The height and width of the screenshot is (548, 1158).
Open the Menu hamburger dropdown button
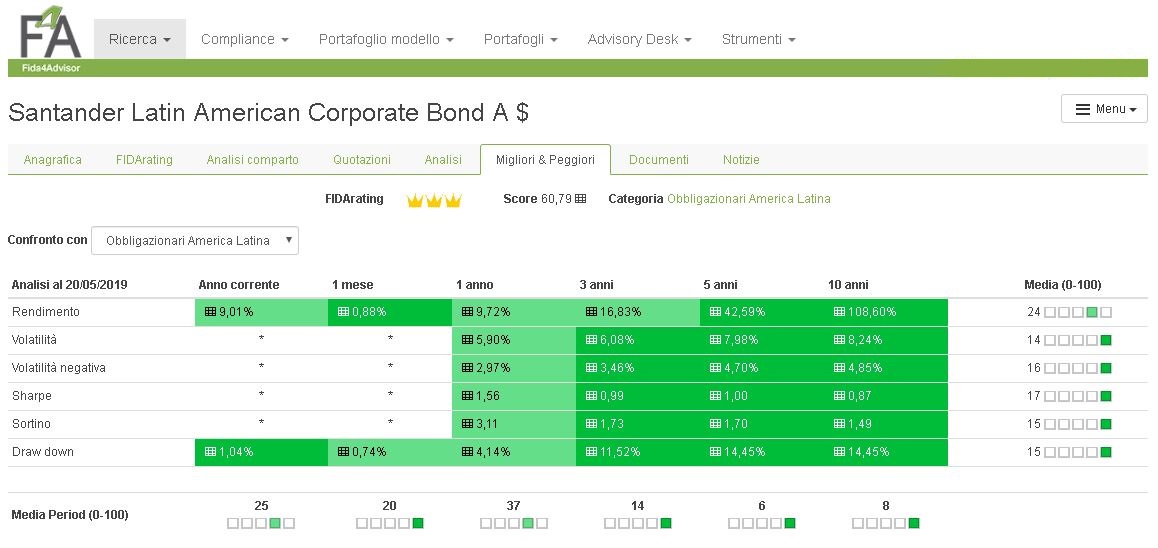pos(1104,109)
